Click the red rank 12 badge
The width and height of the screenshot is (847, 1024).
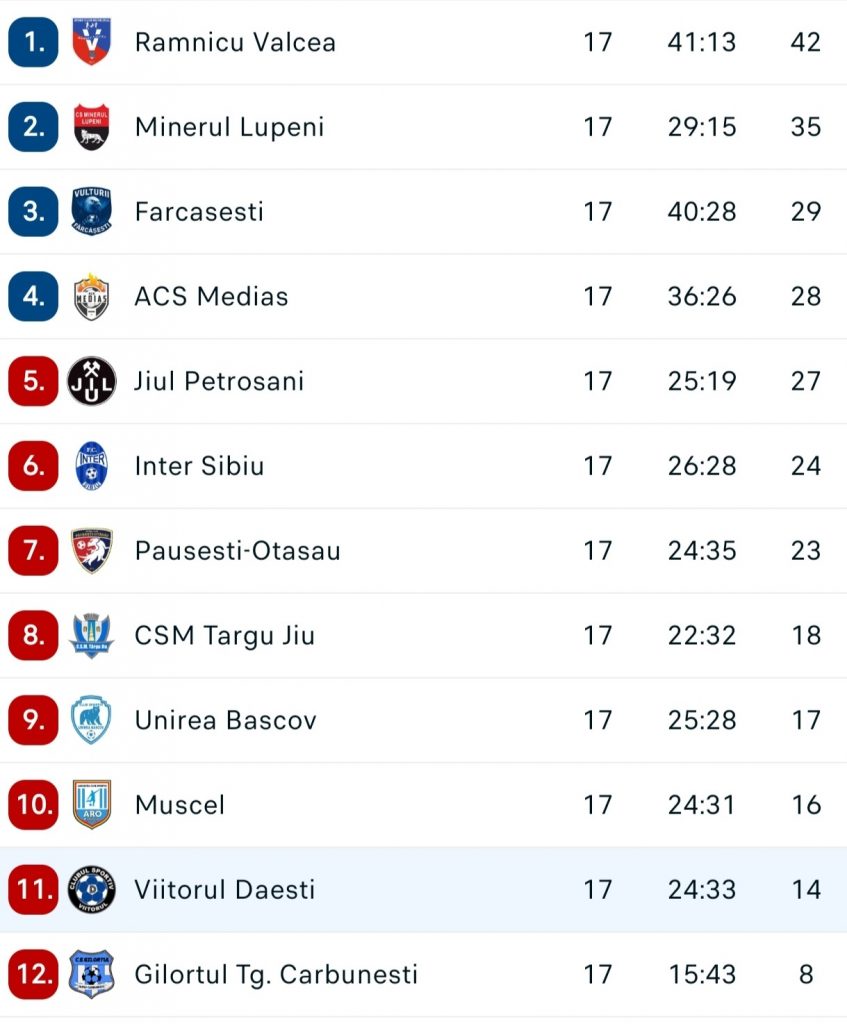(33, 974)
